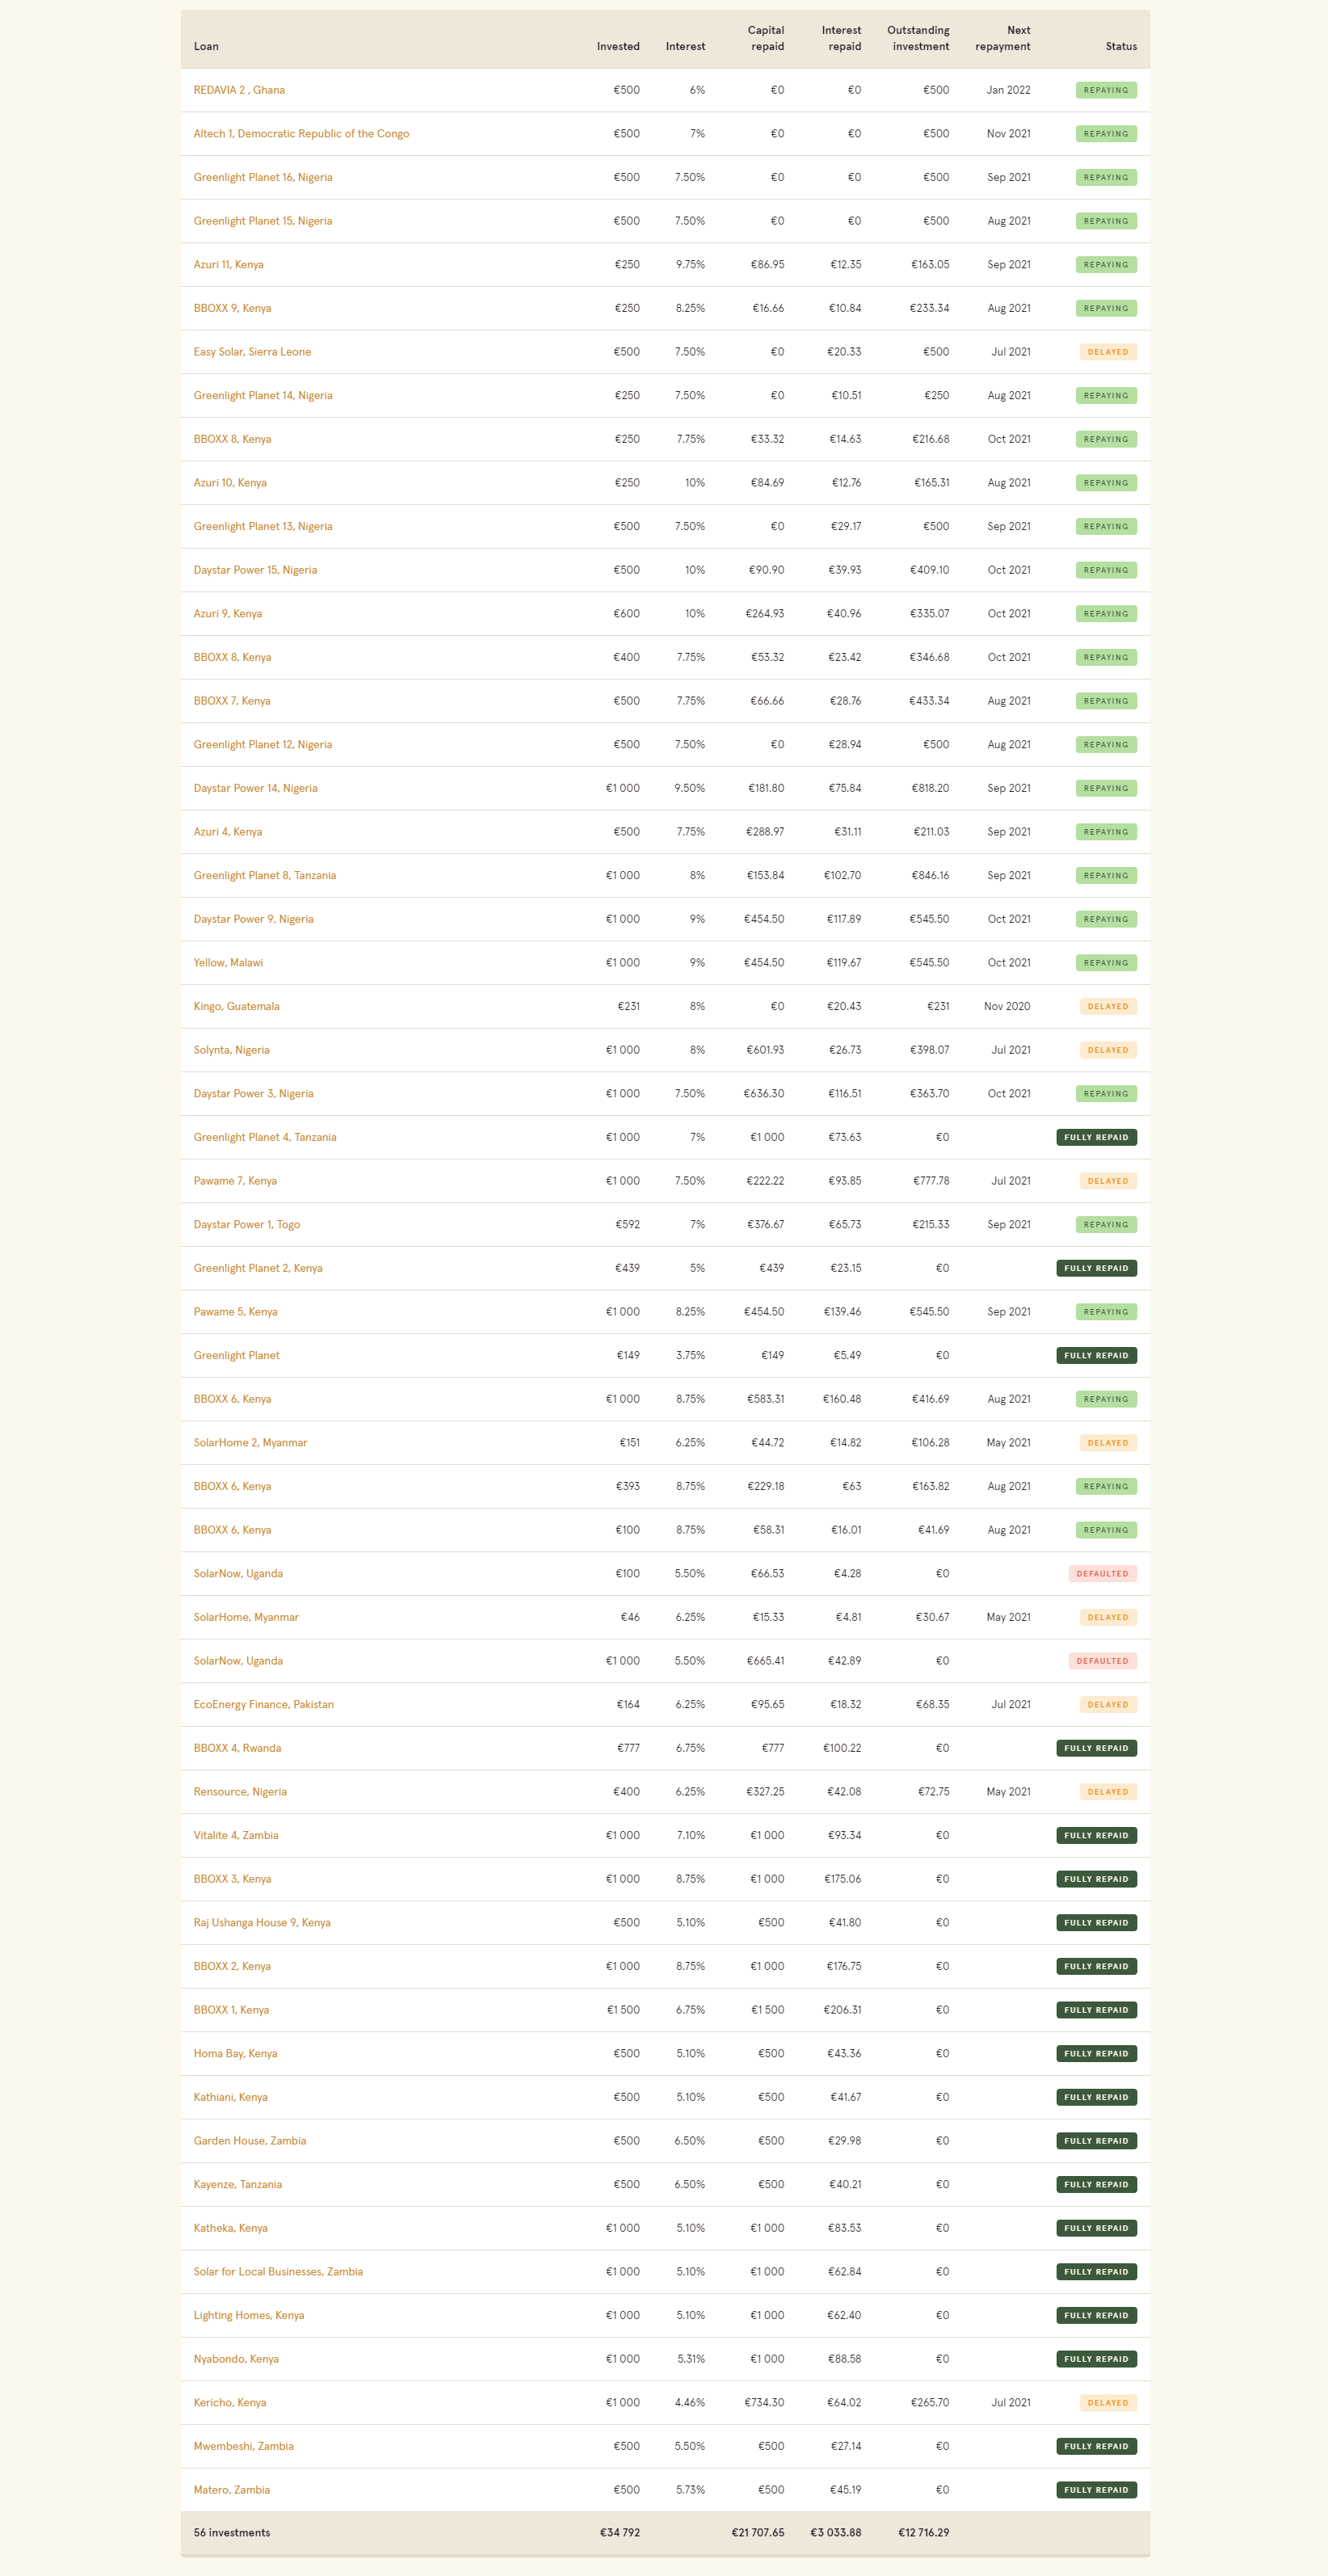The width and height of the screenshot is (1328, 2576).
Task: Click the Delayed badge for Kericho, Kenya
Action: point(1107,2403)
